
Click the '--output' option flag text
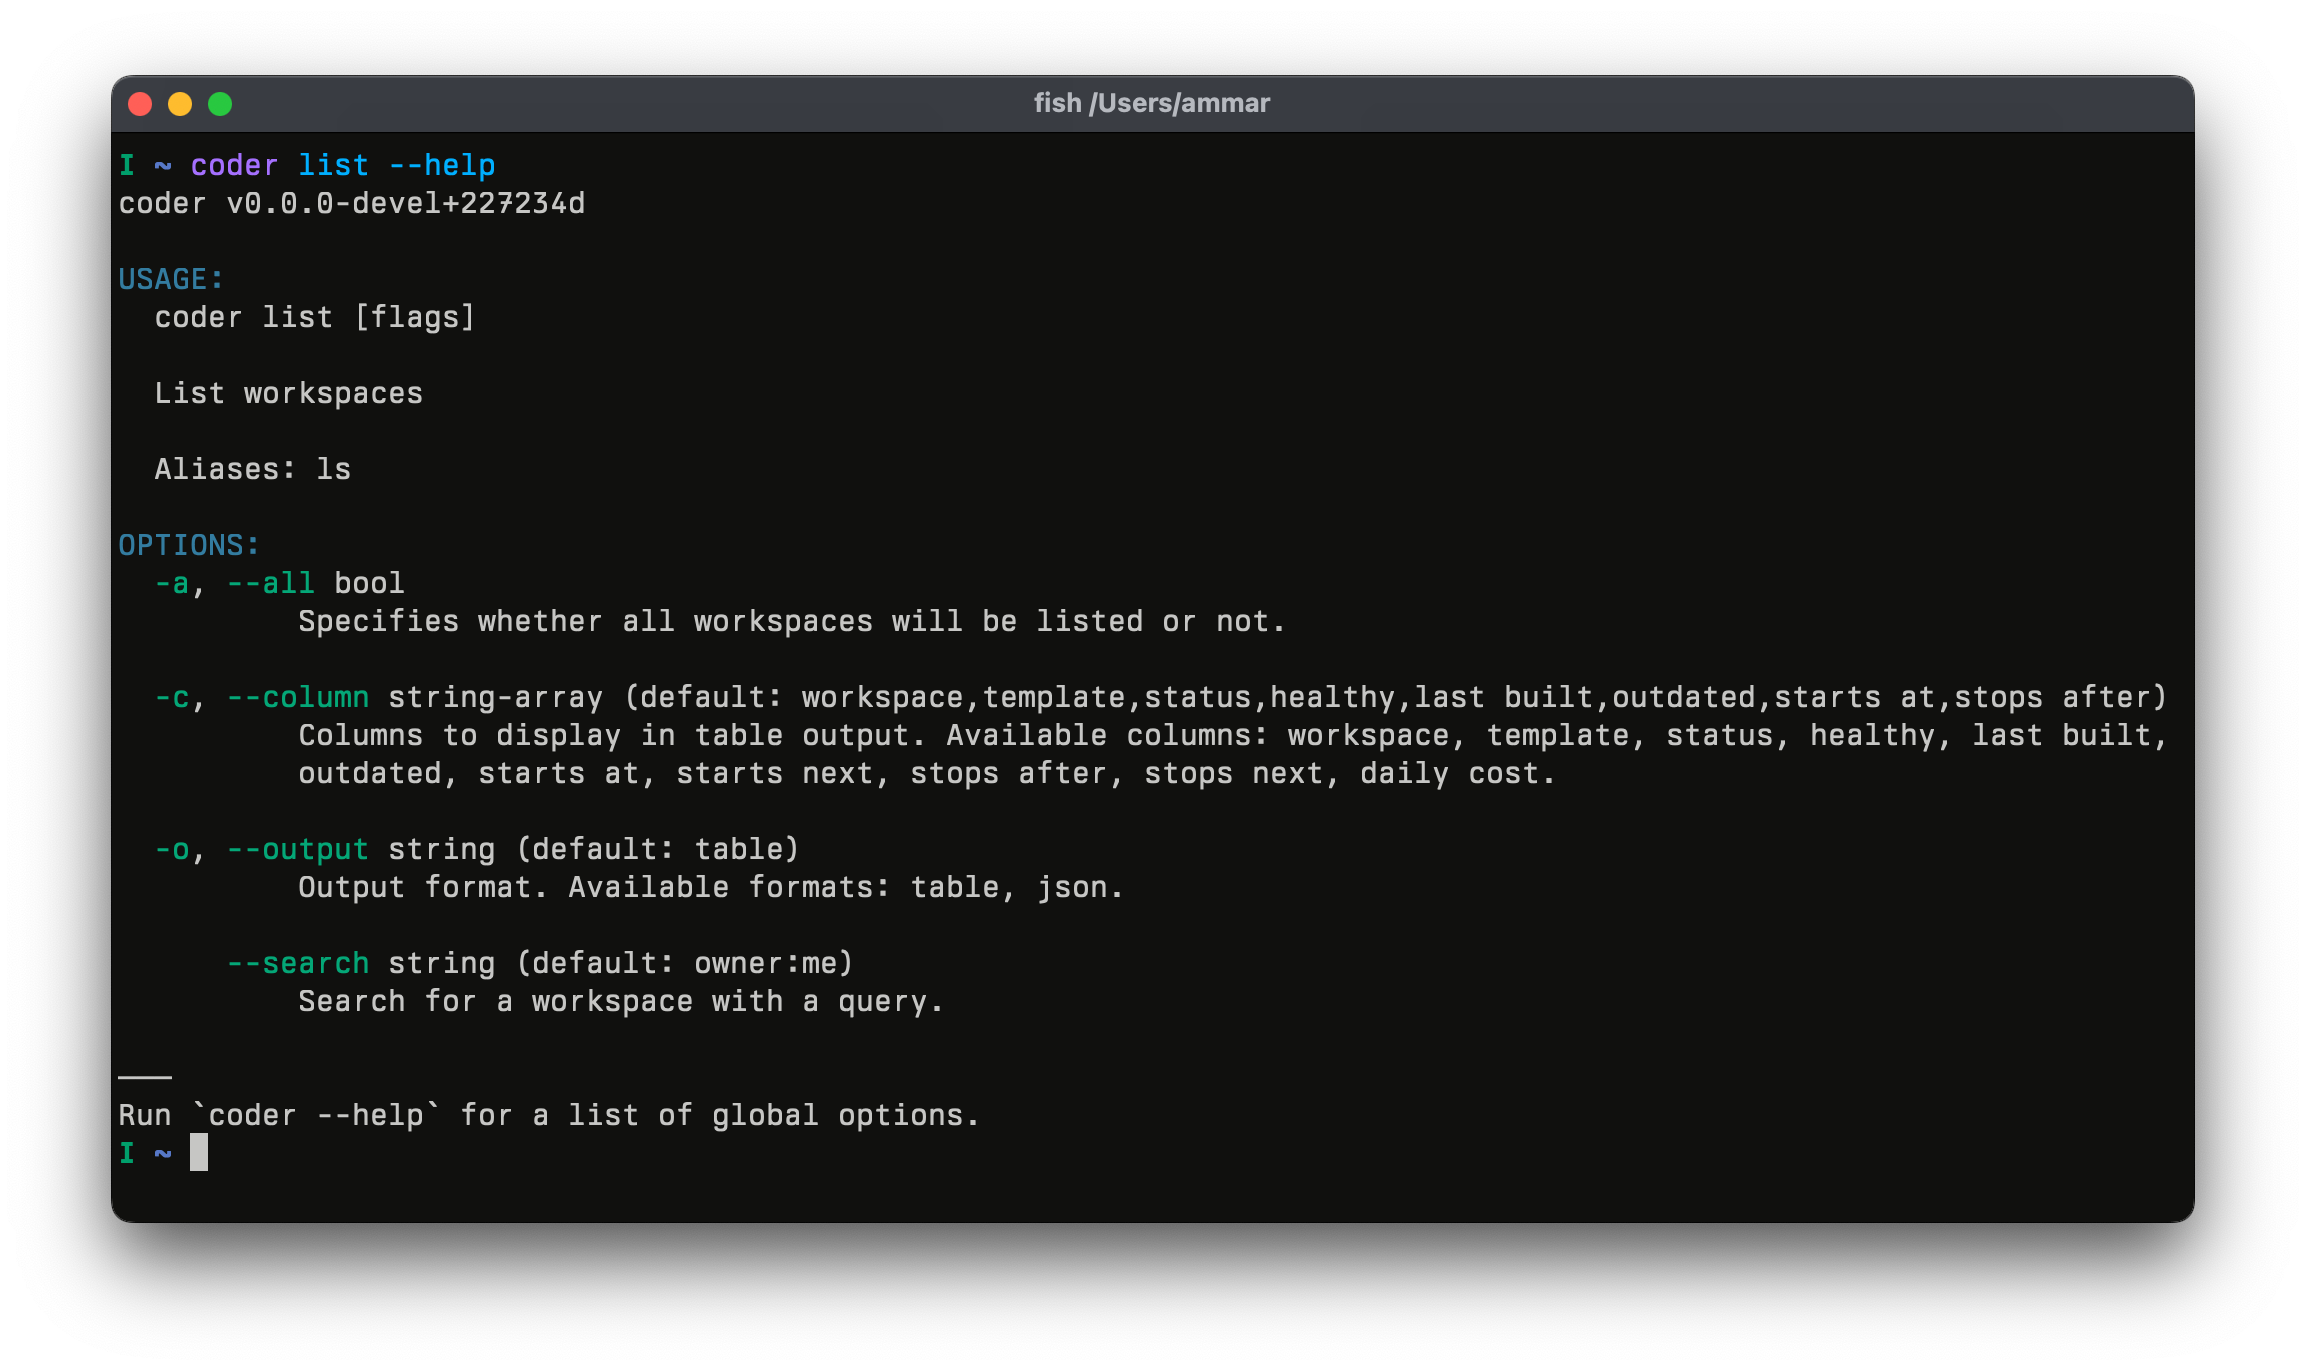(297, 849)
